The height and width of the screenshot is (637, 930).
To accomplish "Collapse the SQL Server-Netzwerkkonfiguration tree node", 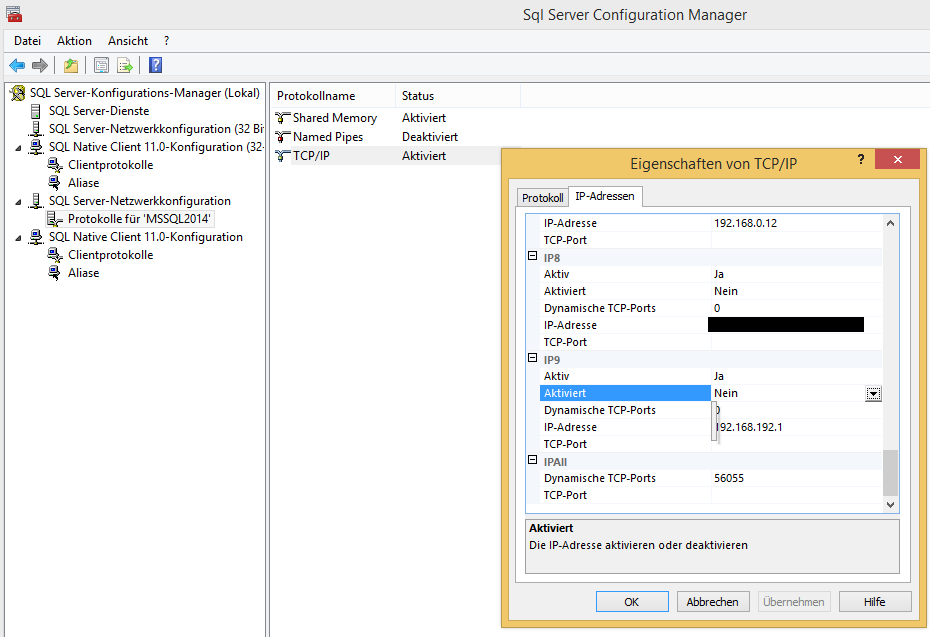I will tap(18, 202).
